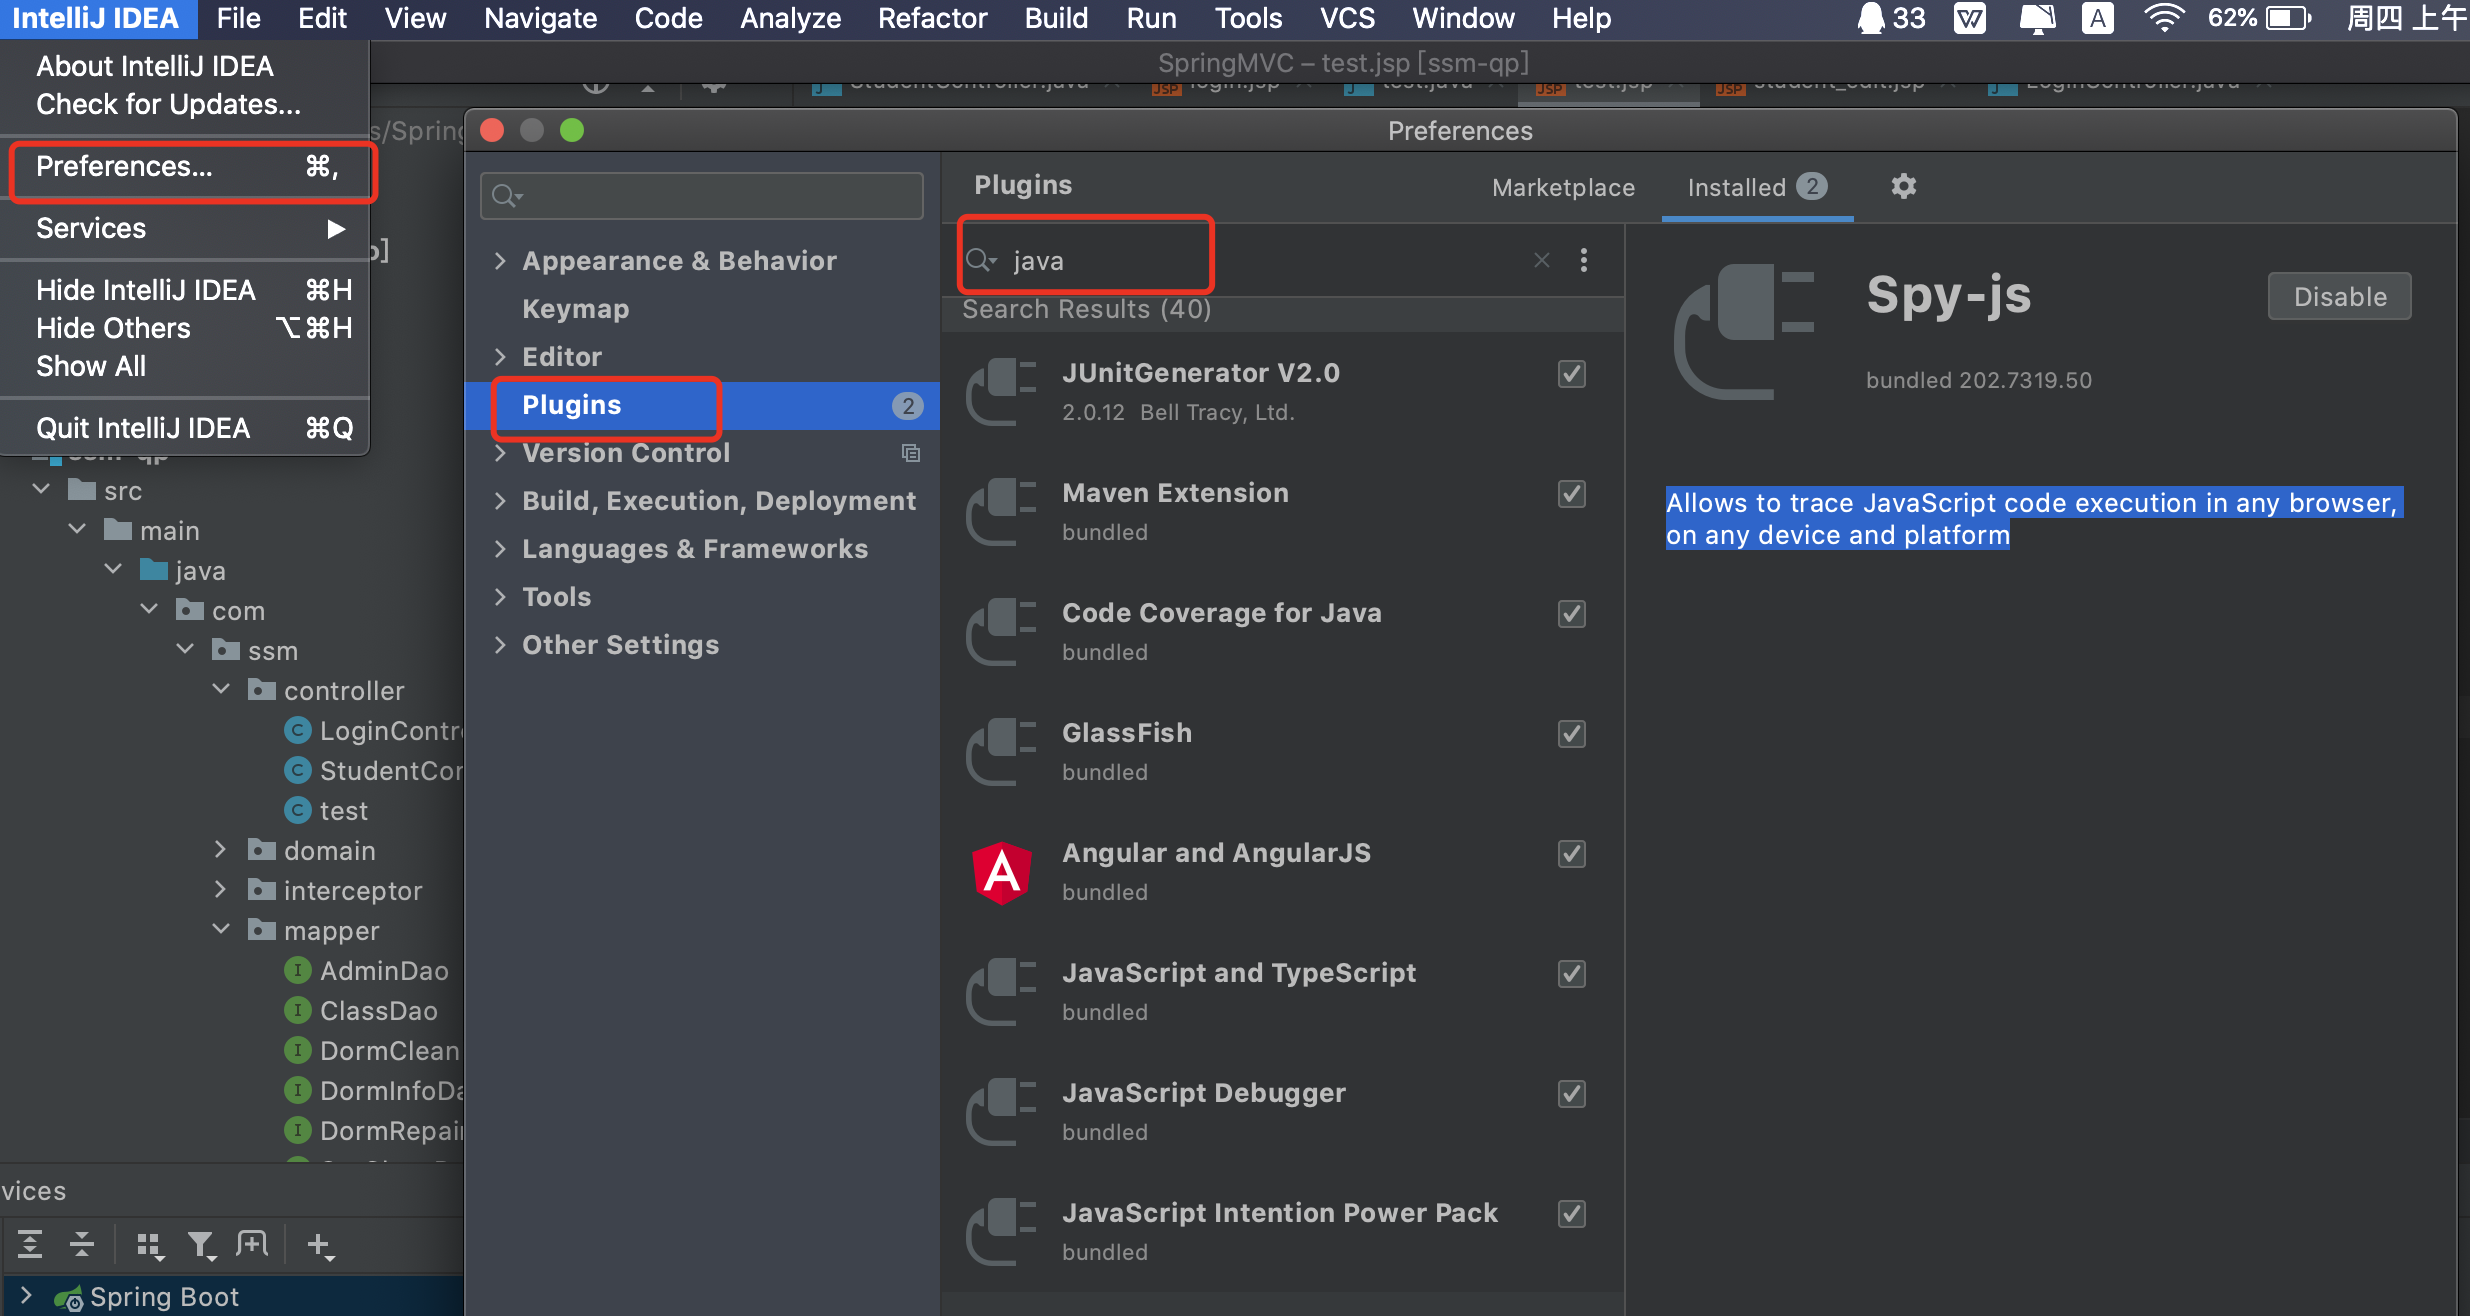Viewport: 2470px width, 1316px height.
Task: Click the Spy-js large plugin icon
Action: tap(1744, 332)
